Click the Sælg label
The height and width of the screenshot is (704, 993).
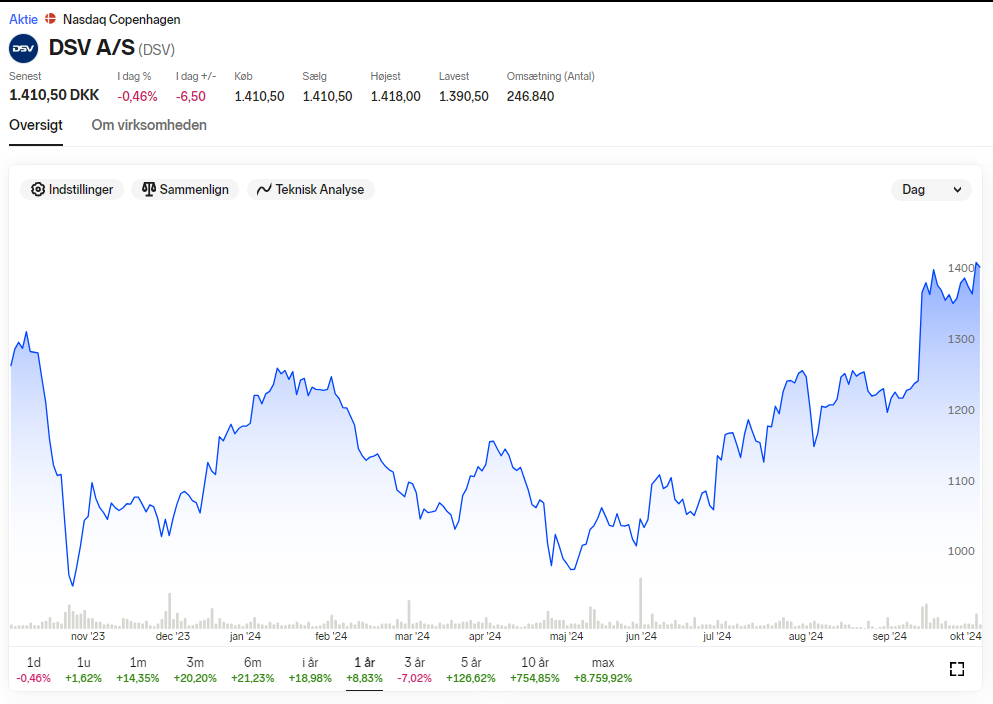tap(314, 76)
